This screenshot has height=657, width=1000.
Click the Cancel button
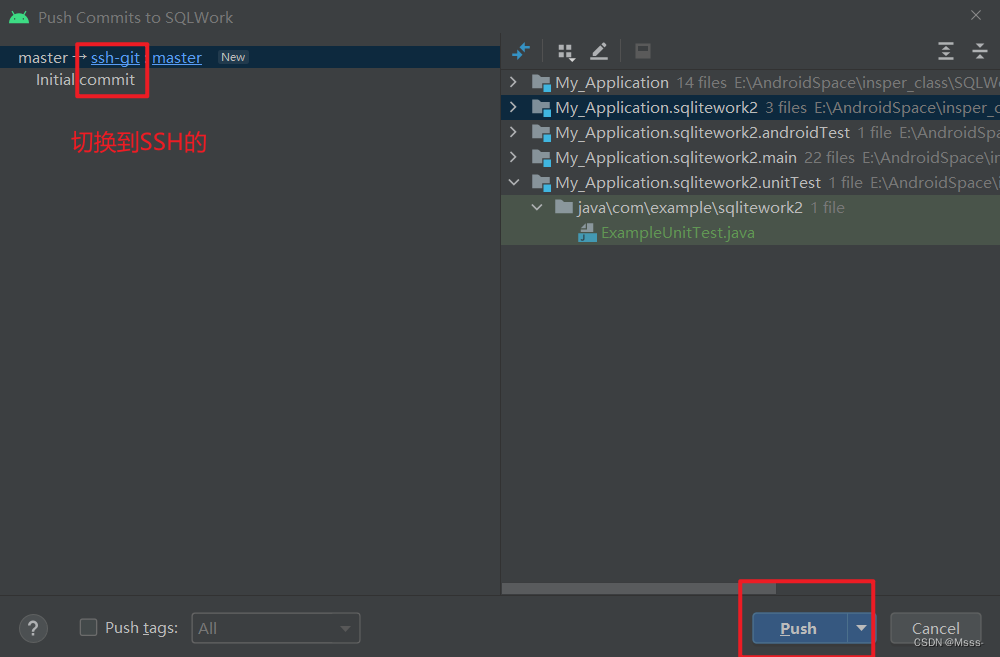point(935,628)
